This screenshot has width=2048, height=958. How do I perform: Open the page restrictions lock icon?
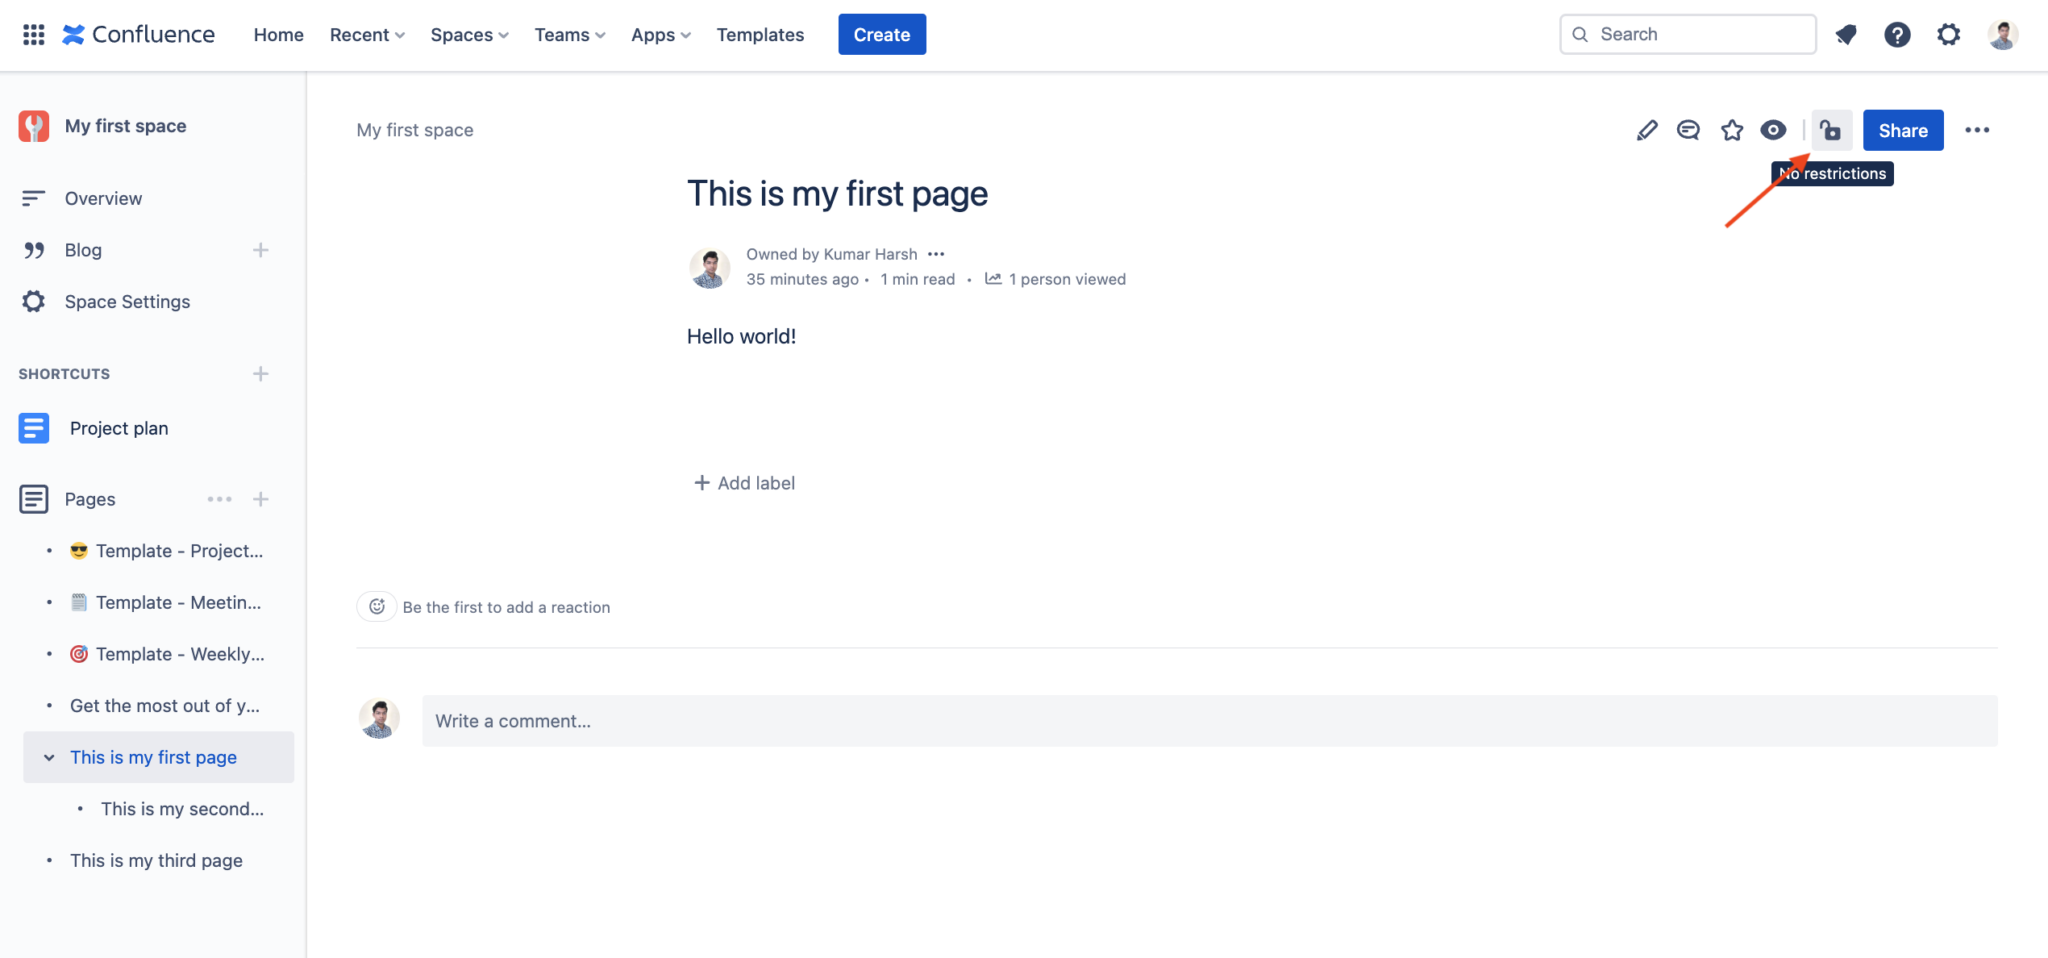(x=1831, y=129)
